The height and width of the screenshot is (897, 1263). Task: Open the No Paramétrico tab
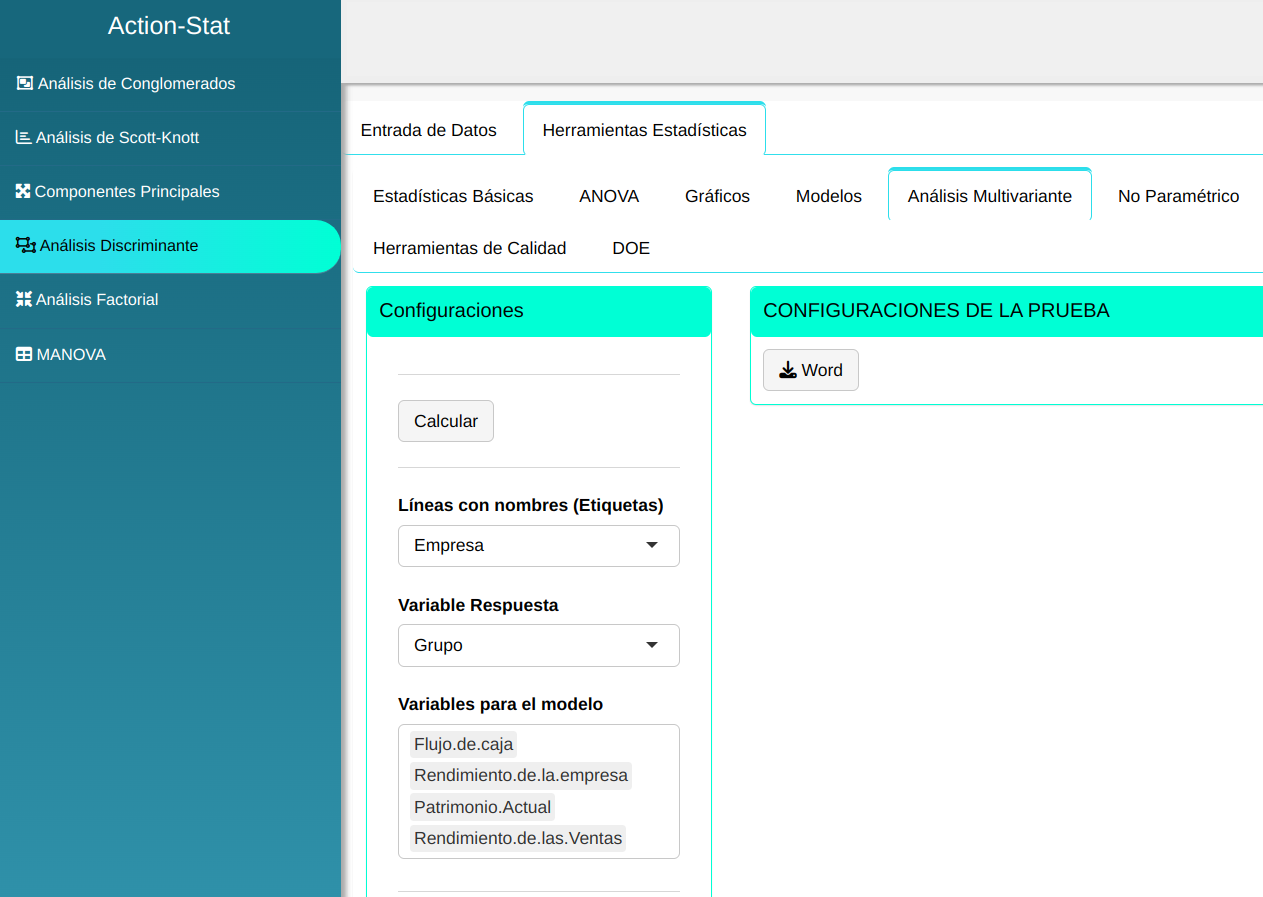pos(1178,196)
